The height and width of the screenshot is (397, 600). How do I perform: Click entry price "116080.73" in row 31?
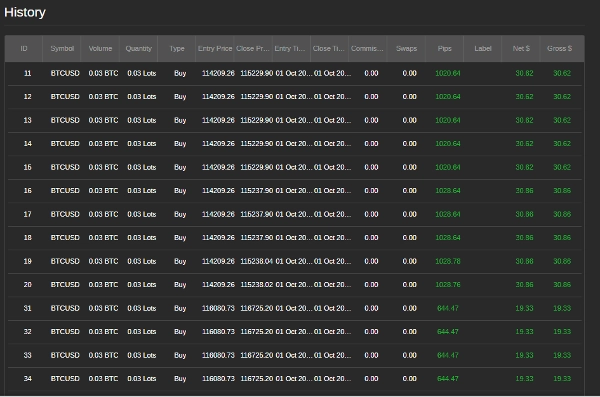click(218, 308)
